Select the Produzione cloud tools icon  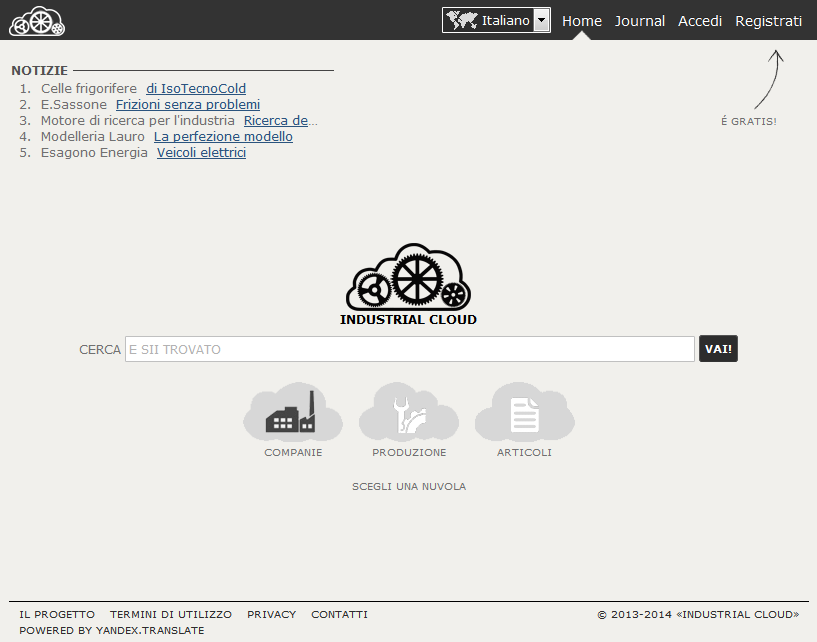tap(409, 412)
